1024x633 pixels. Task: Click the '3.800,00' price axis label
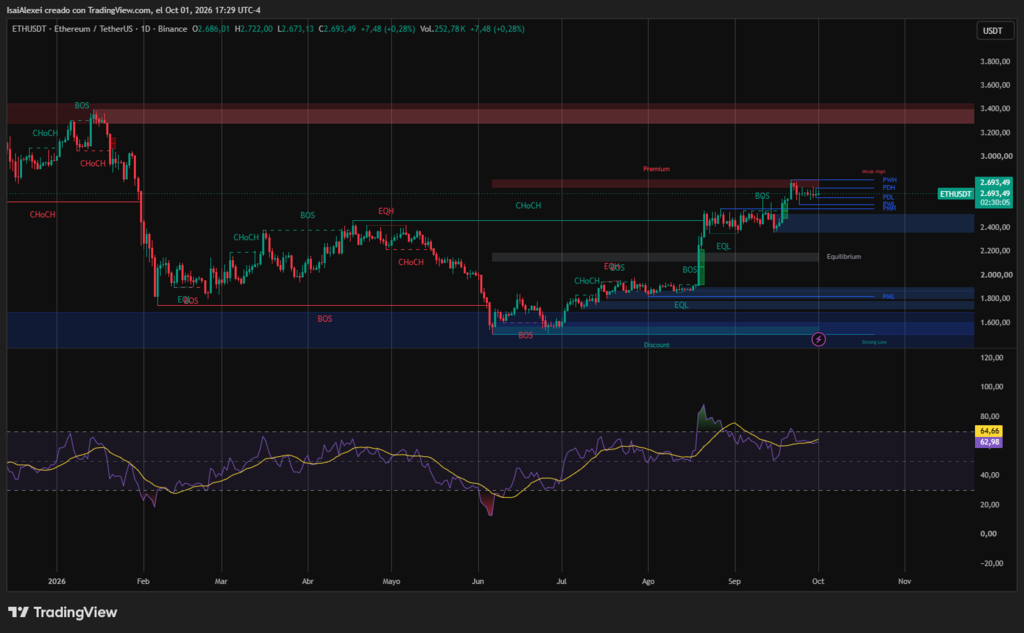click(995, 61)
